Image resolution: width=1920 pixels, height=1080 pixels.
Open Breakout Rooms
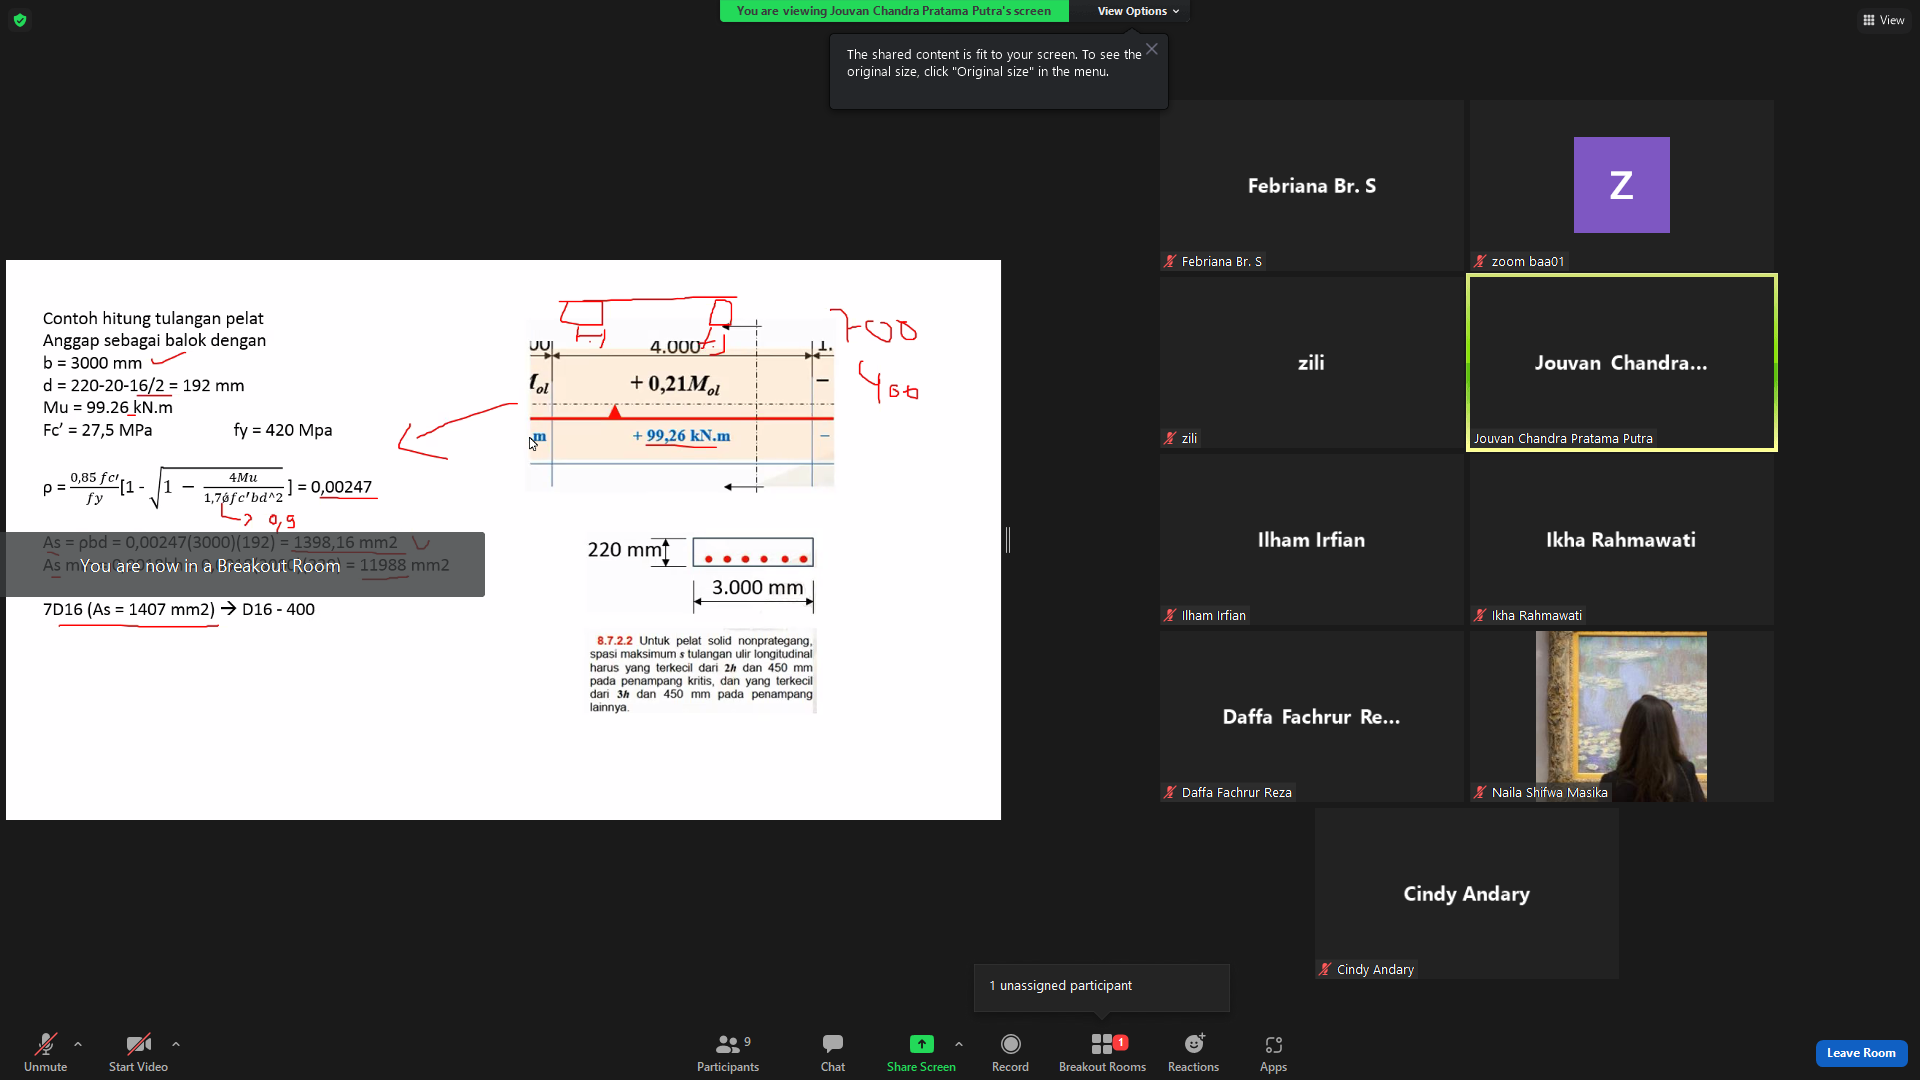1102,1053
